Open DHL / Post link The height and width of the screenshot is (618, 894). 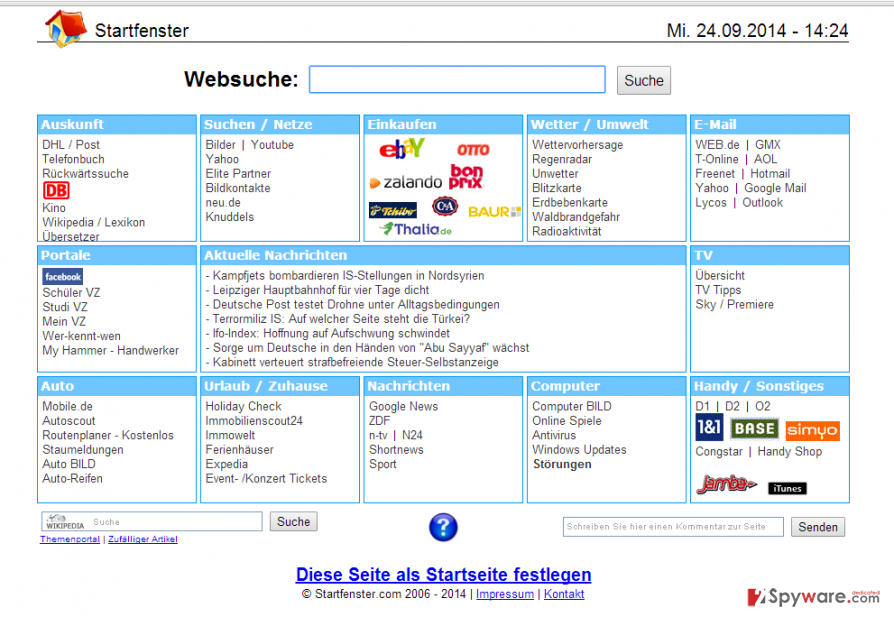pyautogui.click(x=71, y=145)
